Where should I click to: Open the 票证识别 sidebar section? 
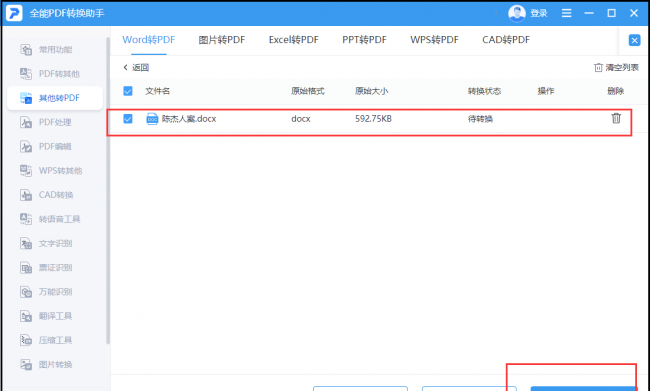pos(46,267)
